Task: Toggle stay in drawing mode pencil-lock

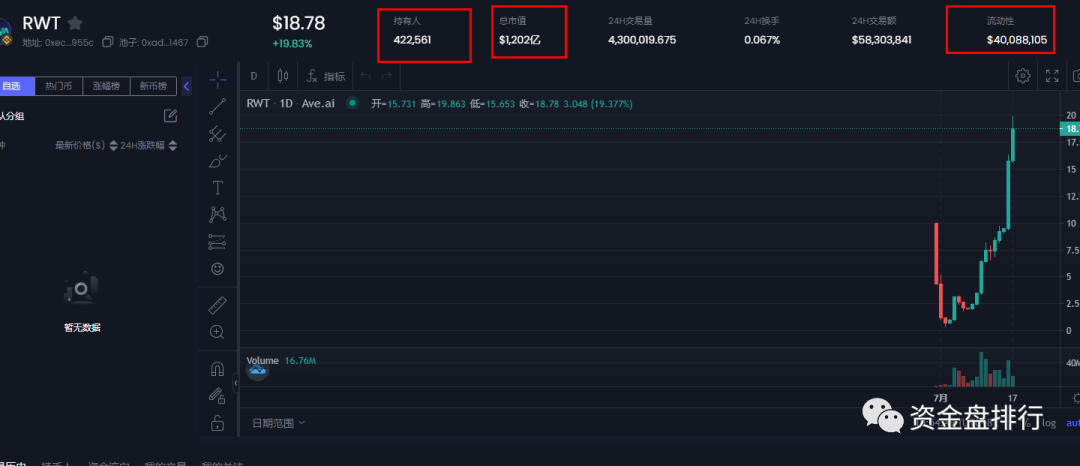Action: point(218,396)
